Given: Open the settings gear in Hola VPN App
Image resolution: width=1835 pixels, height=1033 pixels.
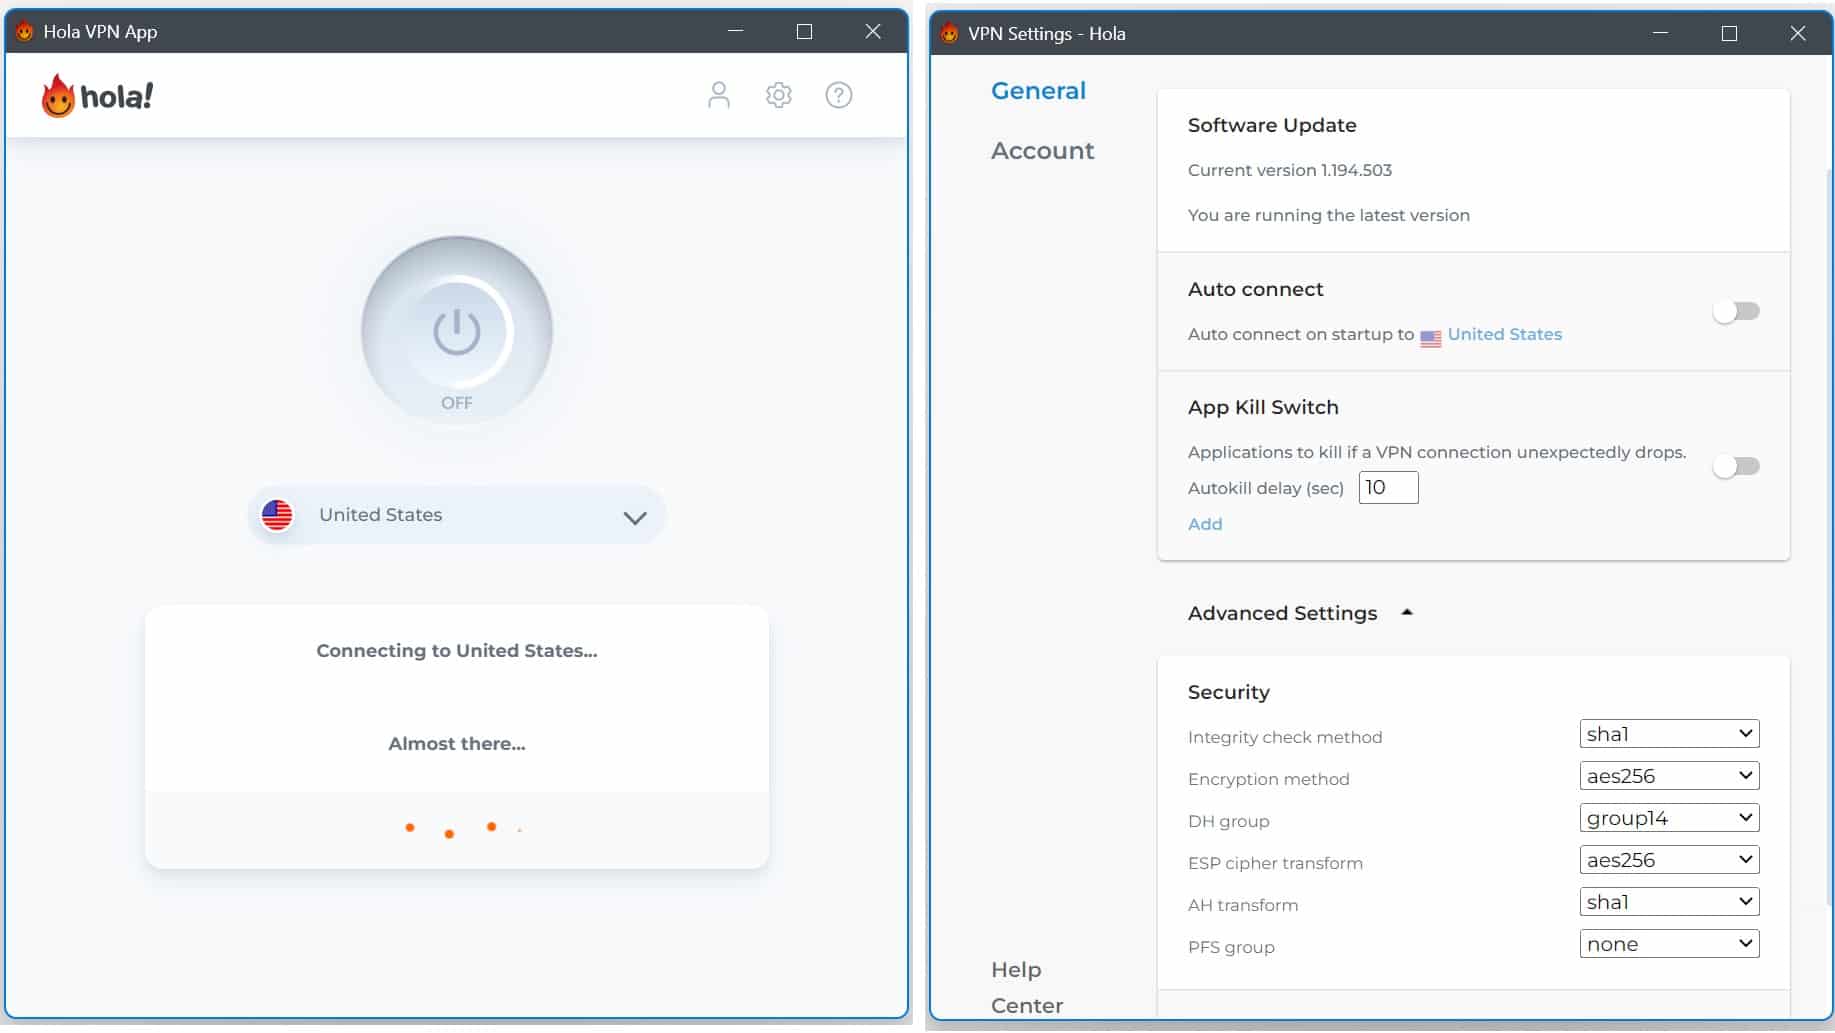Looking at the screenshot, I should 778,95.
